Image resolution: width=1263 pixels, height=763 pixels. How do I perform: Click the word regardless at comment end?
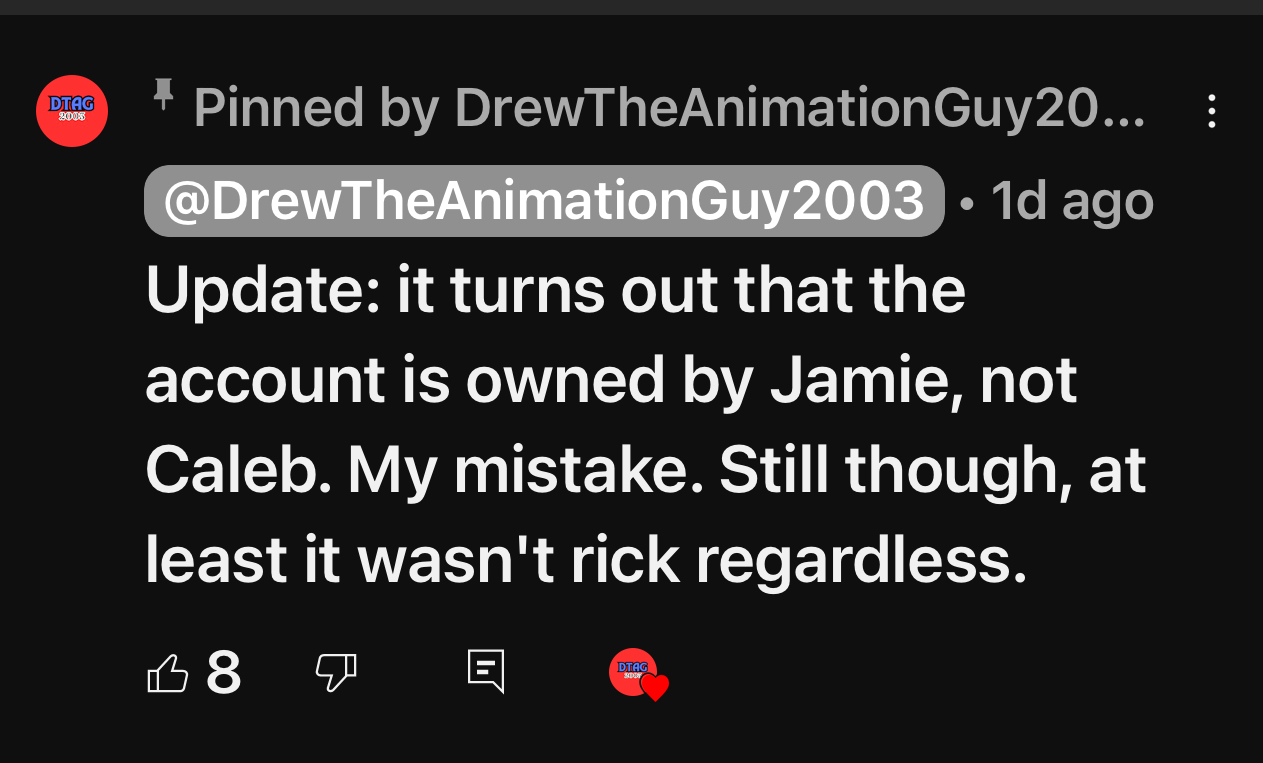point(860,561)
